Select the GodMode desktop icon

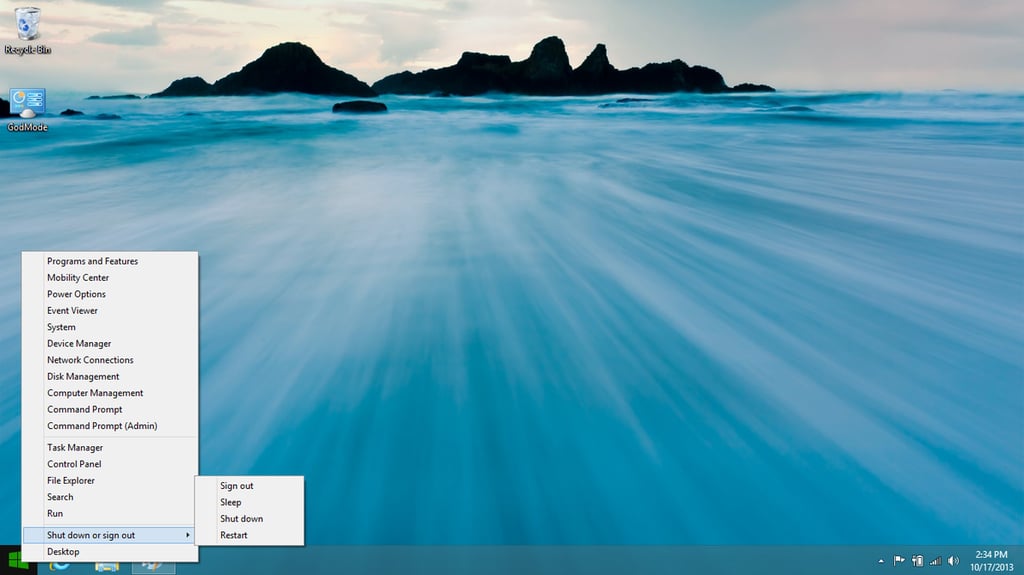pyautogui.click(x=27, y=109)
